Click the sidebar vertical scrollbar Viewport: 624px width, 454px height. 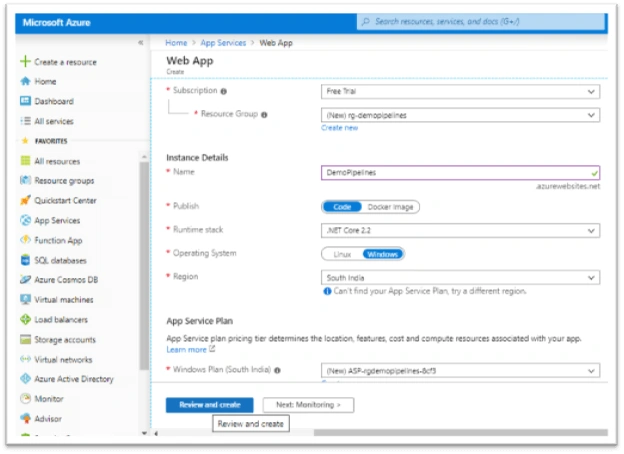pos(144,266)
